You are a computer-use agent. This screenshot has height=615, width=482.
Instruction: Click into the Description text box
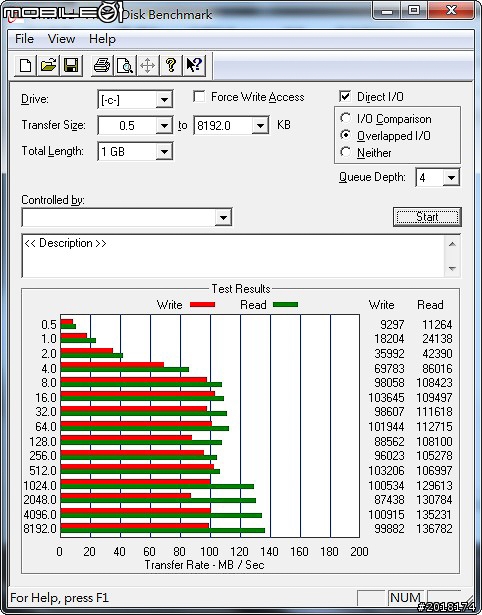pyautogui.click(x=233, y=255)
